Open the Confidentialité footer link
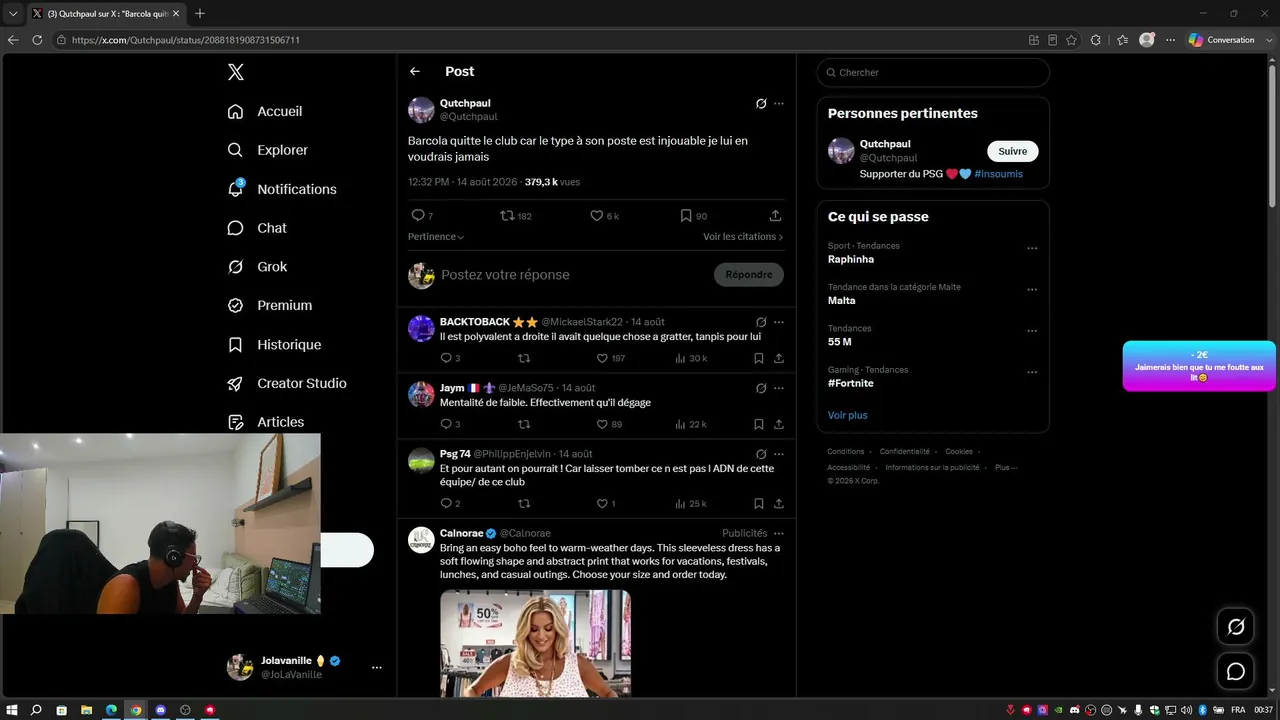Screen dimensions: 1280x720 (x=905, y=452)
